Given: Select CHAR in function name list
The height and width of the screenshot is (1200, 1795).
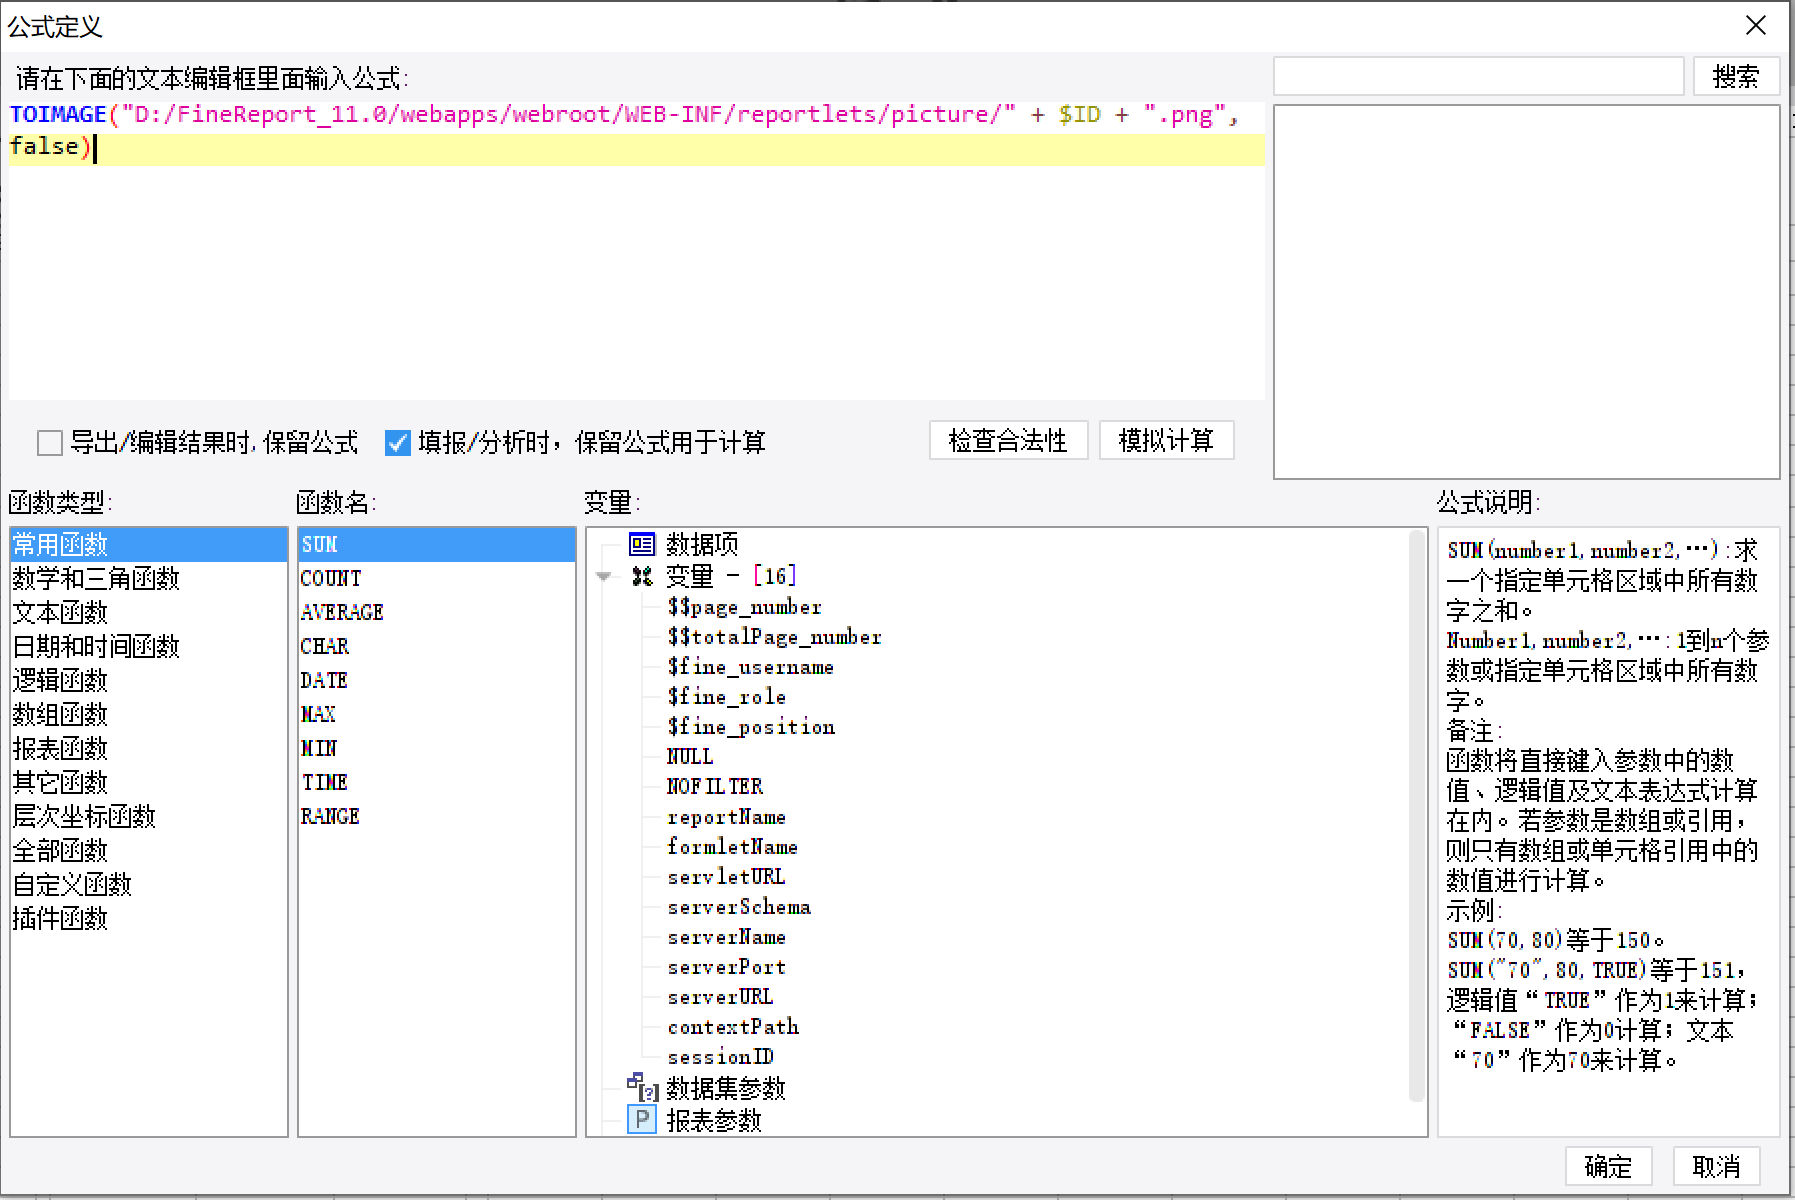Looking at the screenshot, I should [x=437, y=647].
